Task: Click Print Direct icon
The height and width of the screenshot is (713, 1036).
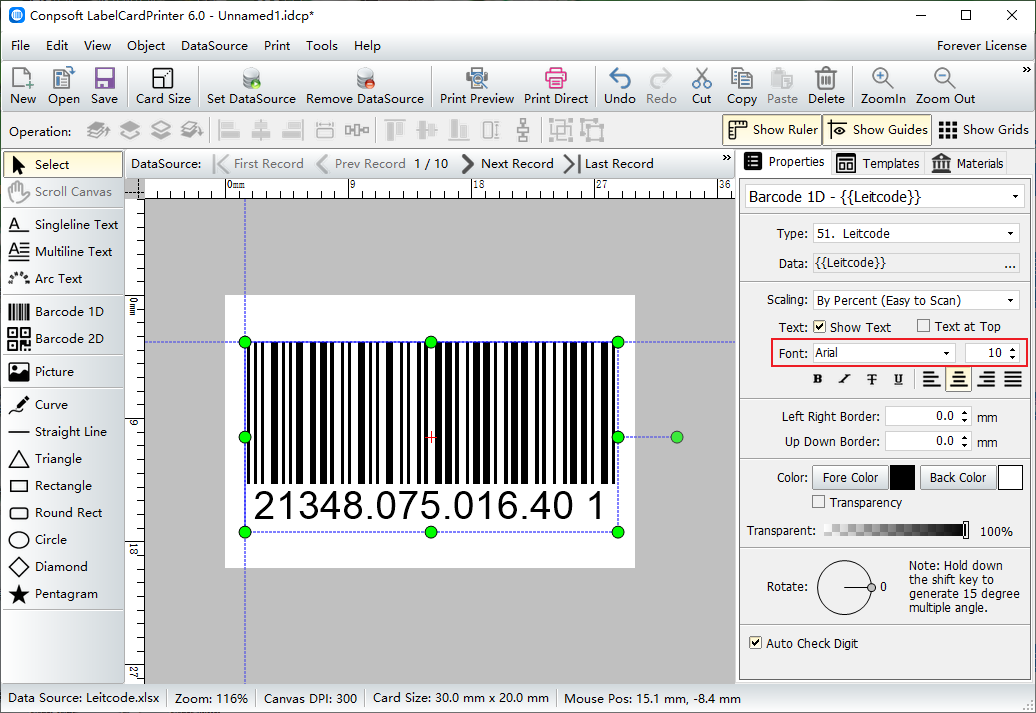Action: coord(556,86)
